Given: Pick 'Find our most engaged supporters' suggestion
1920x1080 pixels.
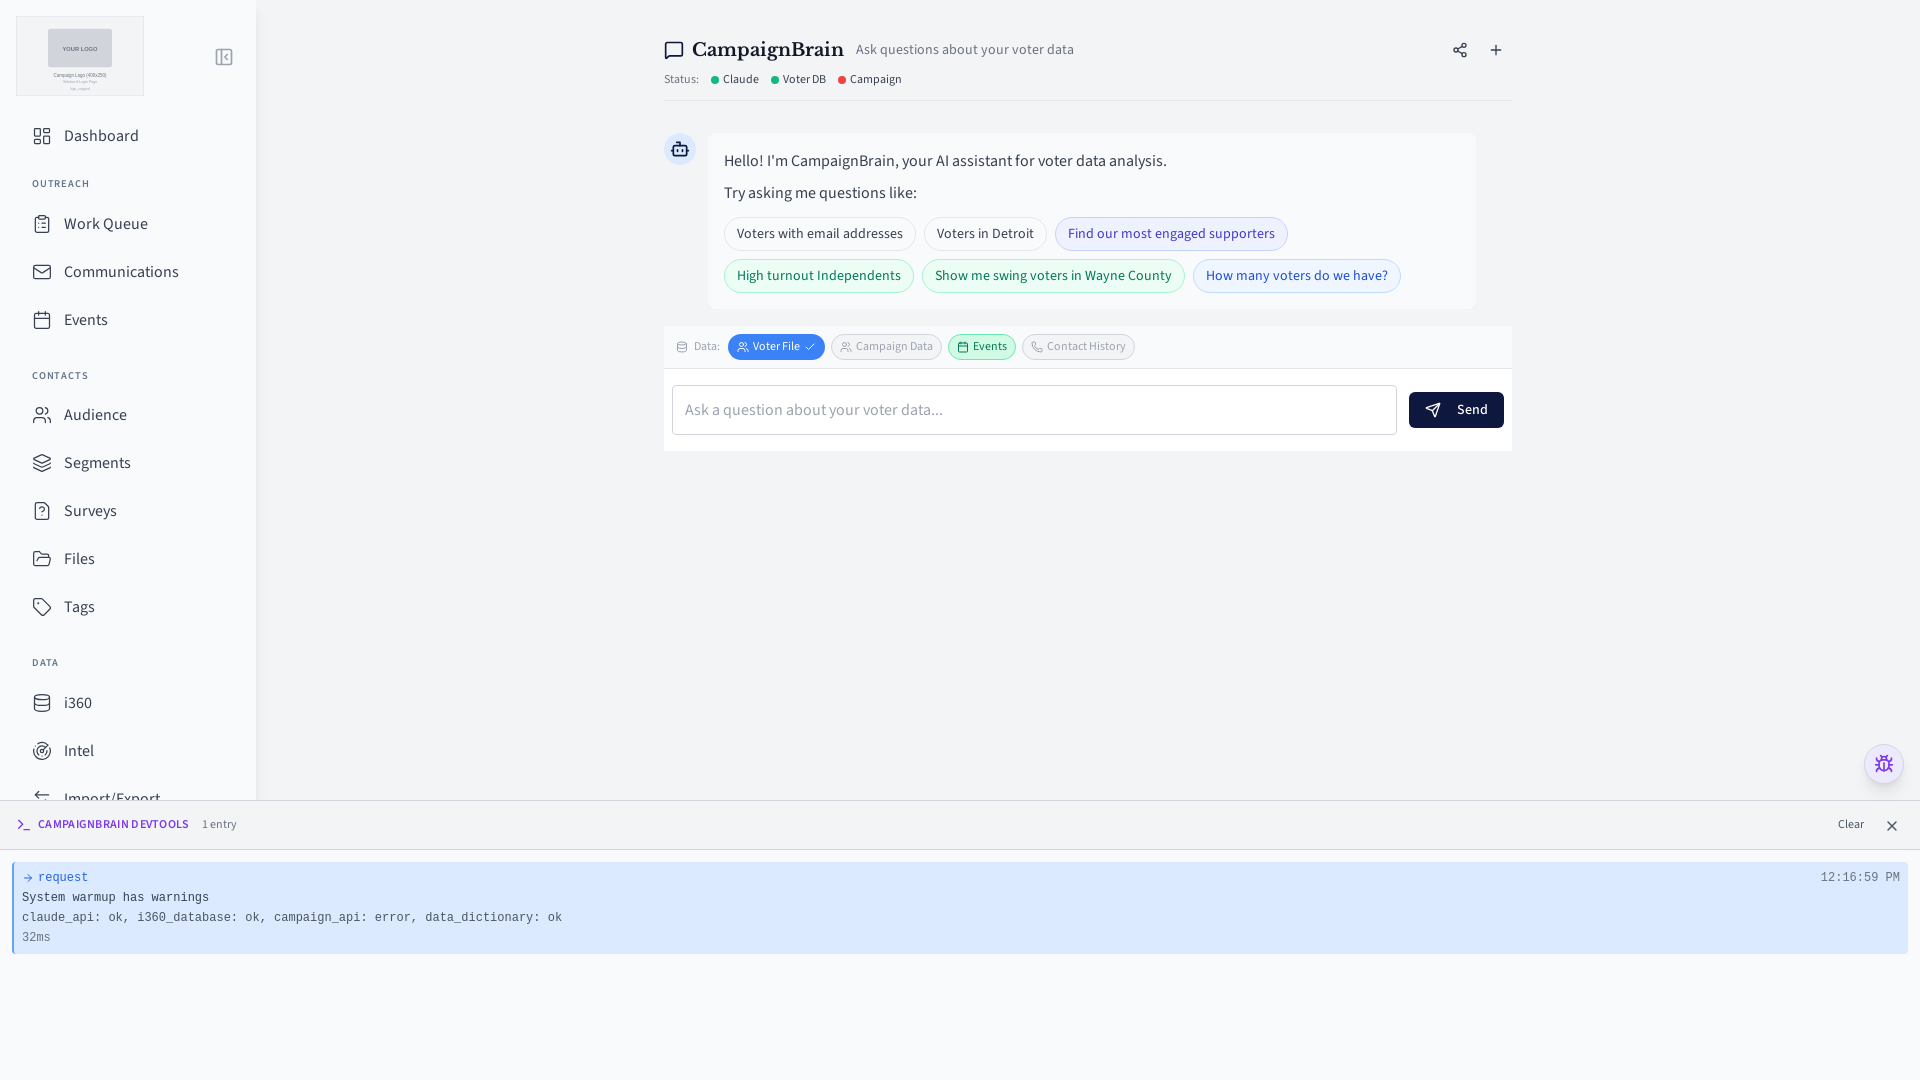Looking at the screenshot, I should 1171,234.
